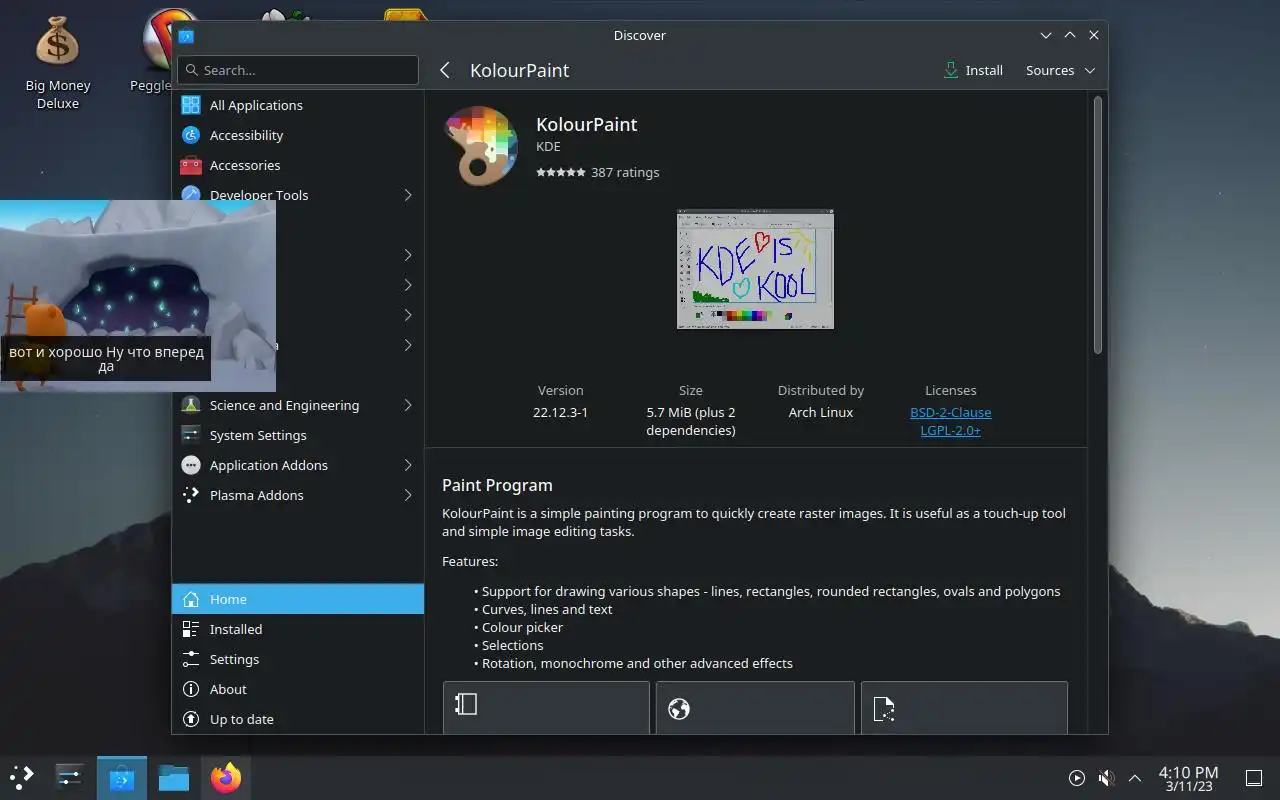This screenshot has width=1280, height=800.
Task: Click the Discover icon in the title bar
Action: coord(186,36)
